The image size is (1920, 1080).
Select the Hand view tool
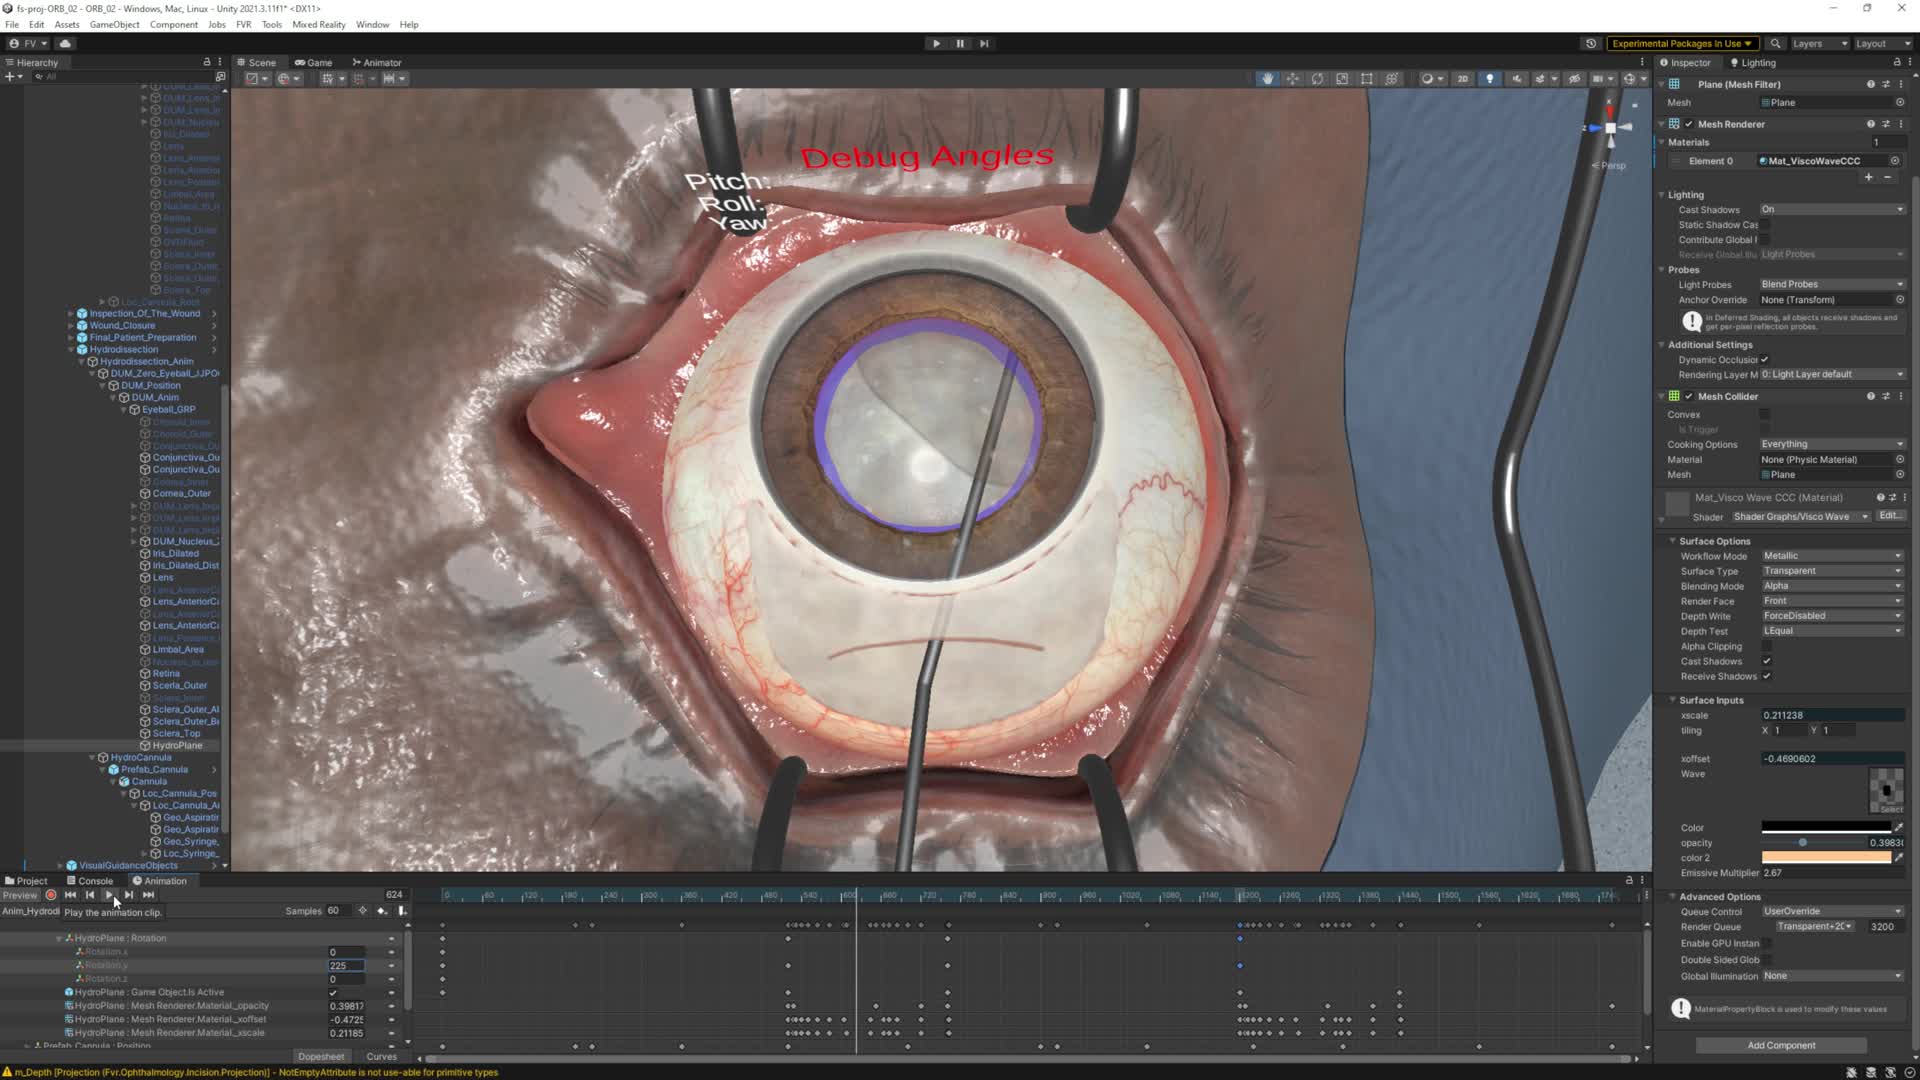[x=1267, y=79]
